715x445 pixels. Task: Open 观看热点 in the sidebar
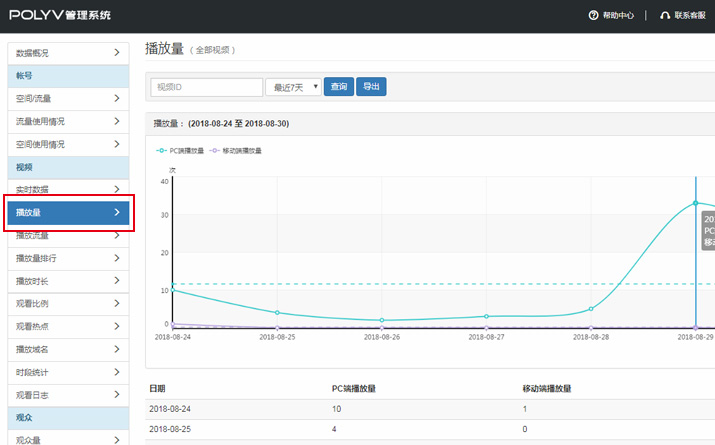[68, 326]
